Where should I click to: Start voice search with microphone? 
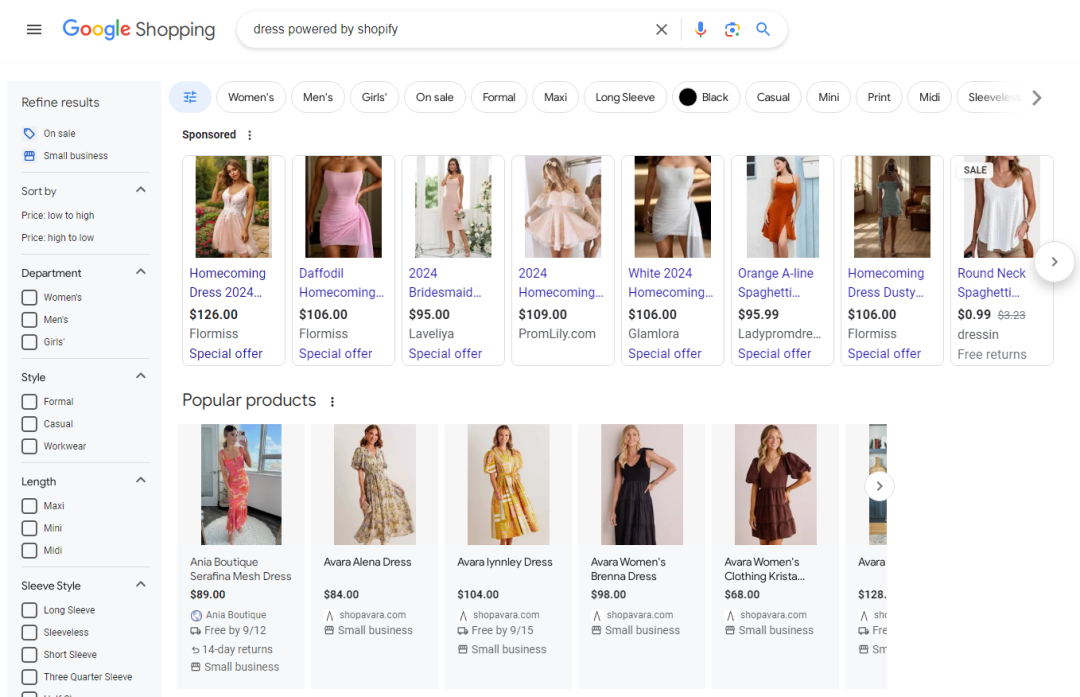point(700,30)
